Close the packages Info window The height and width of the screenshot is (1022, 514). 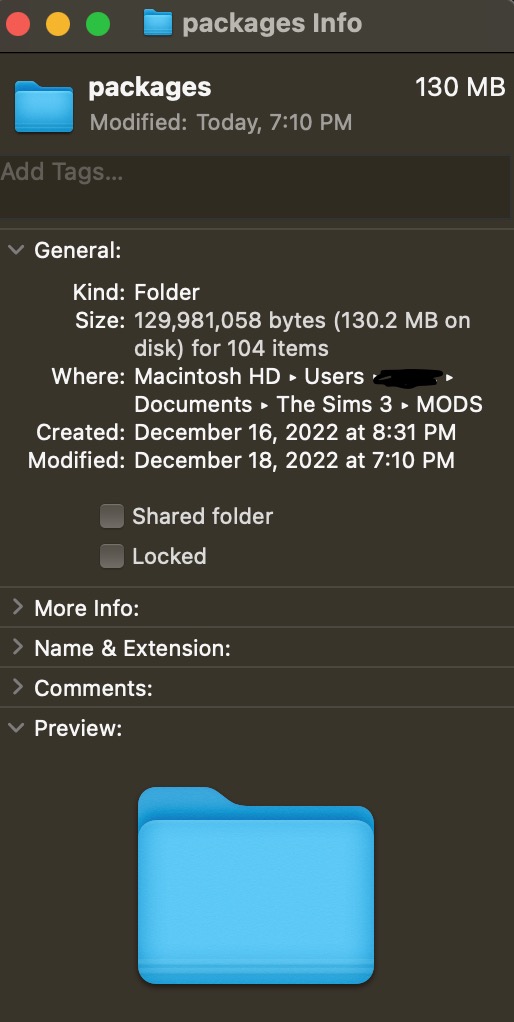(18, 24)
